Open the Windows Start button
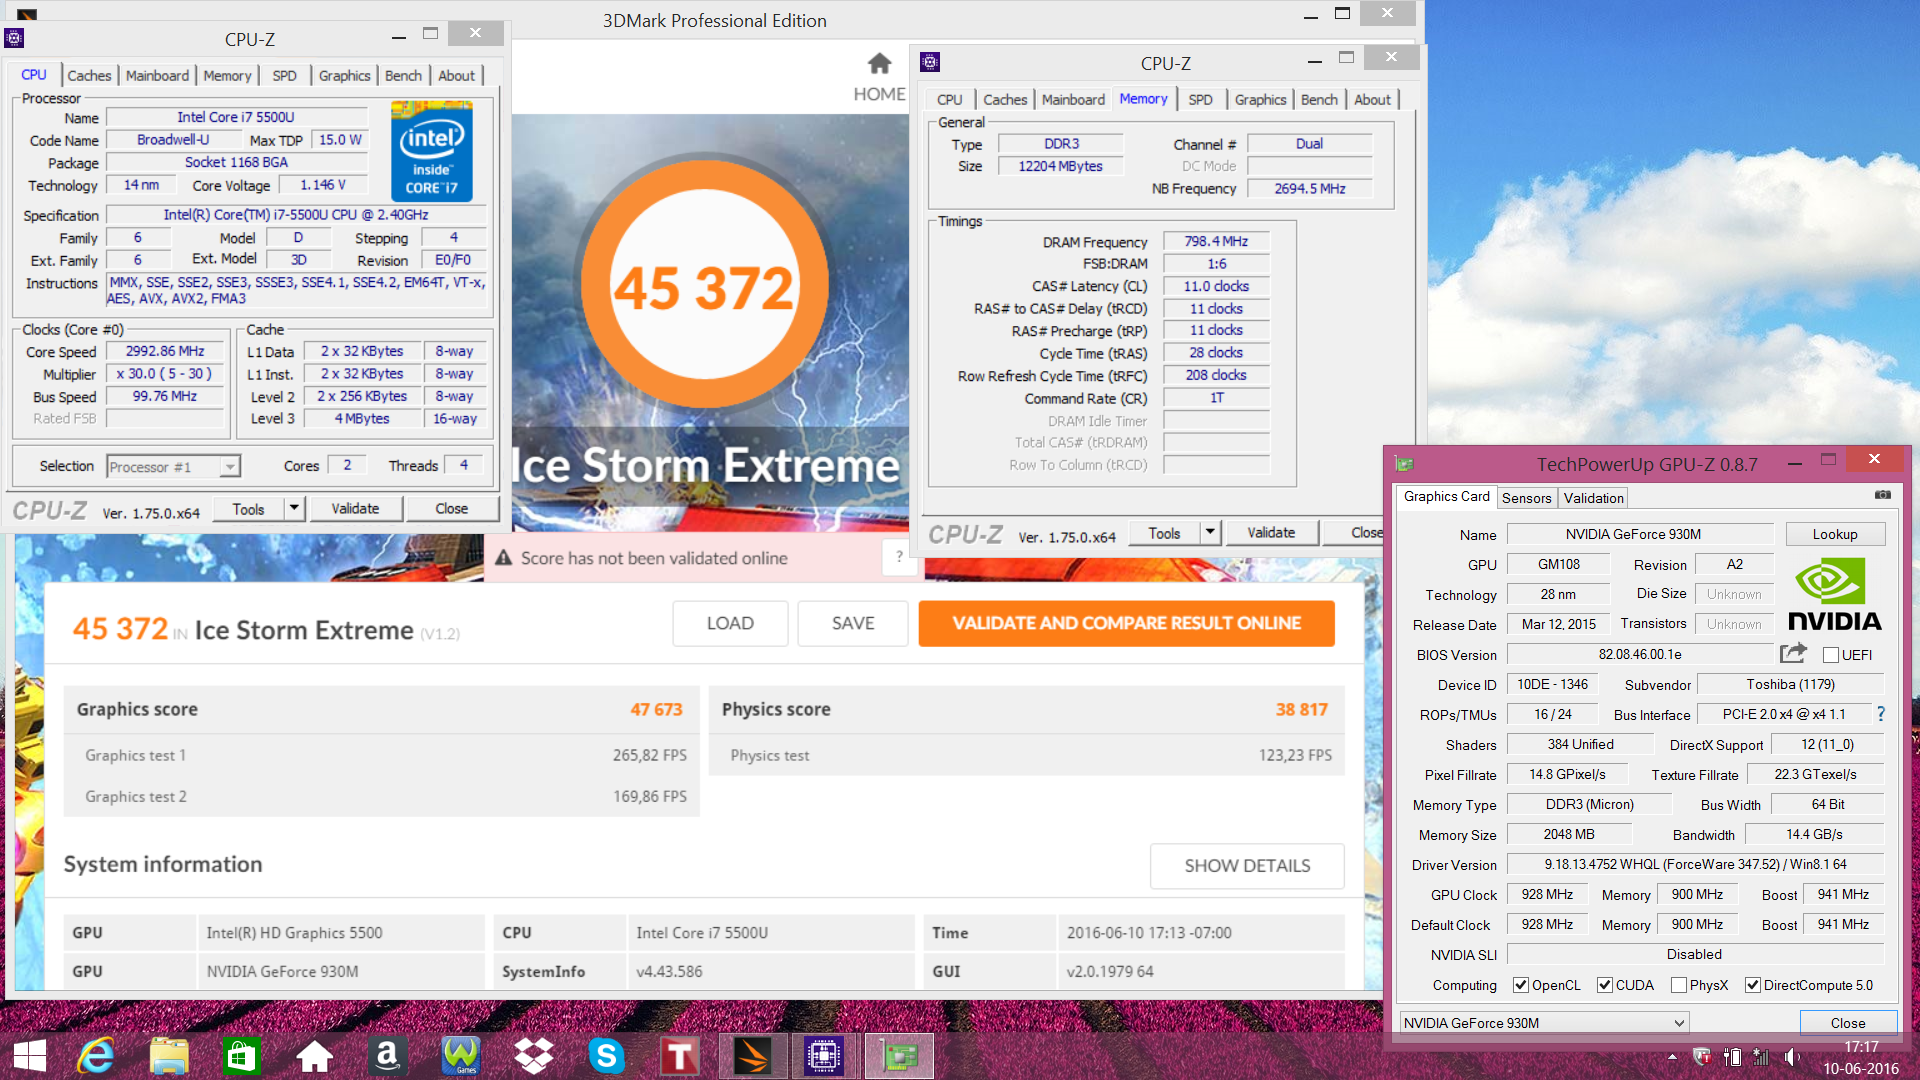Image resolution: width=1920 pixels, height=1080 pixels. pyautogui.click(x=30, y=1056)
